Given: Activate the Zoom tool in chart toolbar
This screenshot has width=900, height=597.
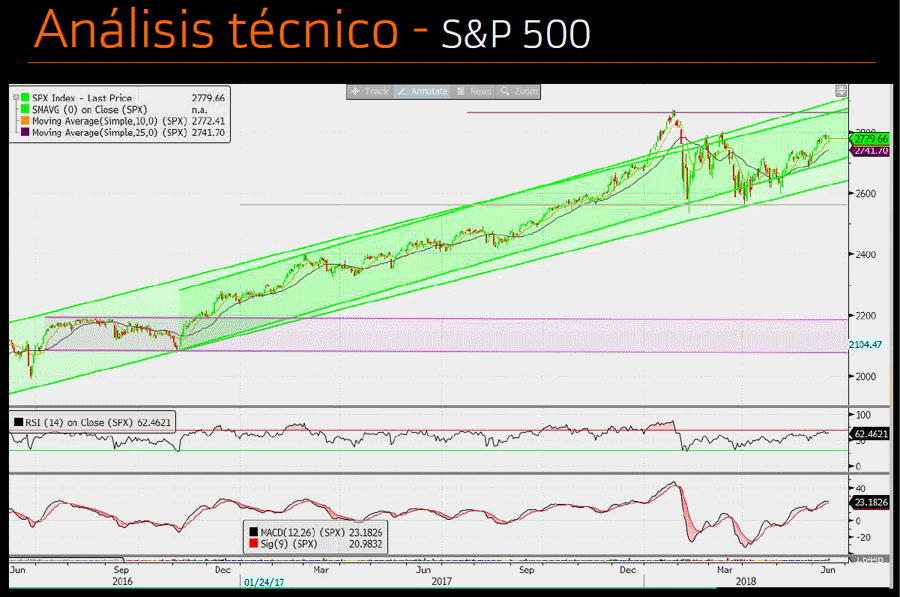Looking at the screenshot, I should (519, 91).
